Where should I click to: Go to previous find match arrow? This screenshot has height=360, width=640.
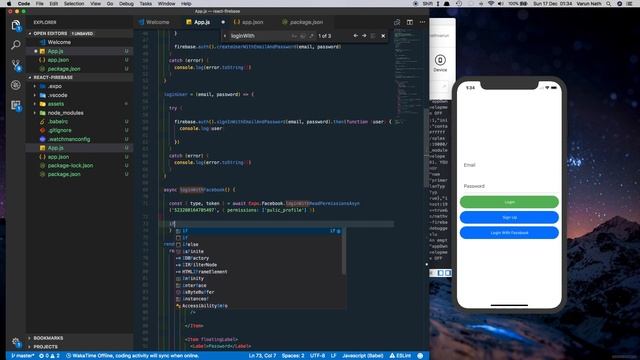356,36
